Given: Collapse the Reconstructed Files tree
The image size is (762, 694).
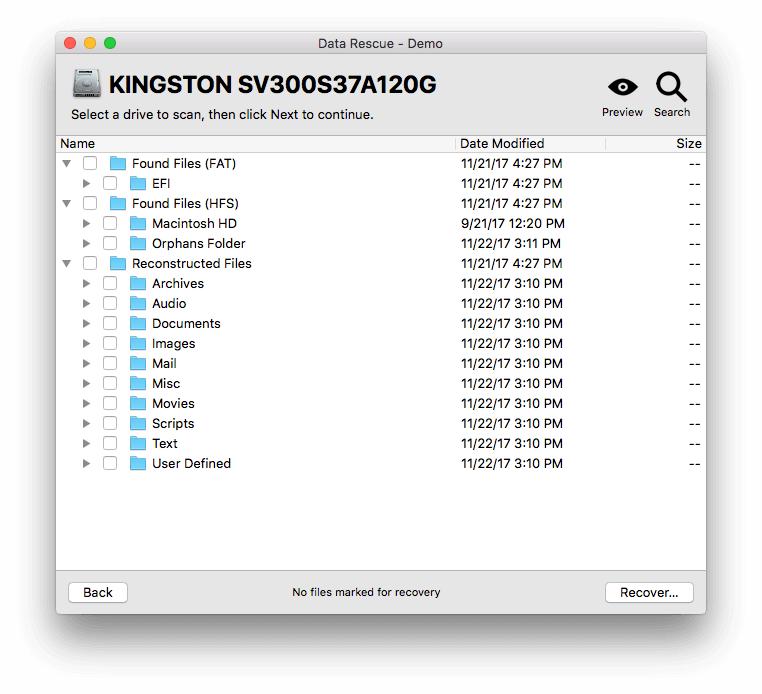Looking at the screenshot, I should (x=67, y=264).
